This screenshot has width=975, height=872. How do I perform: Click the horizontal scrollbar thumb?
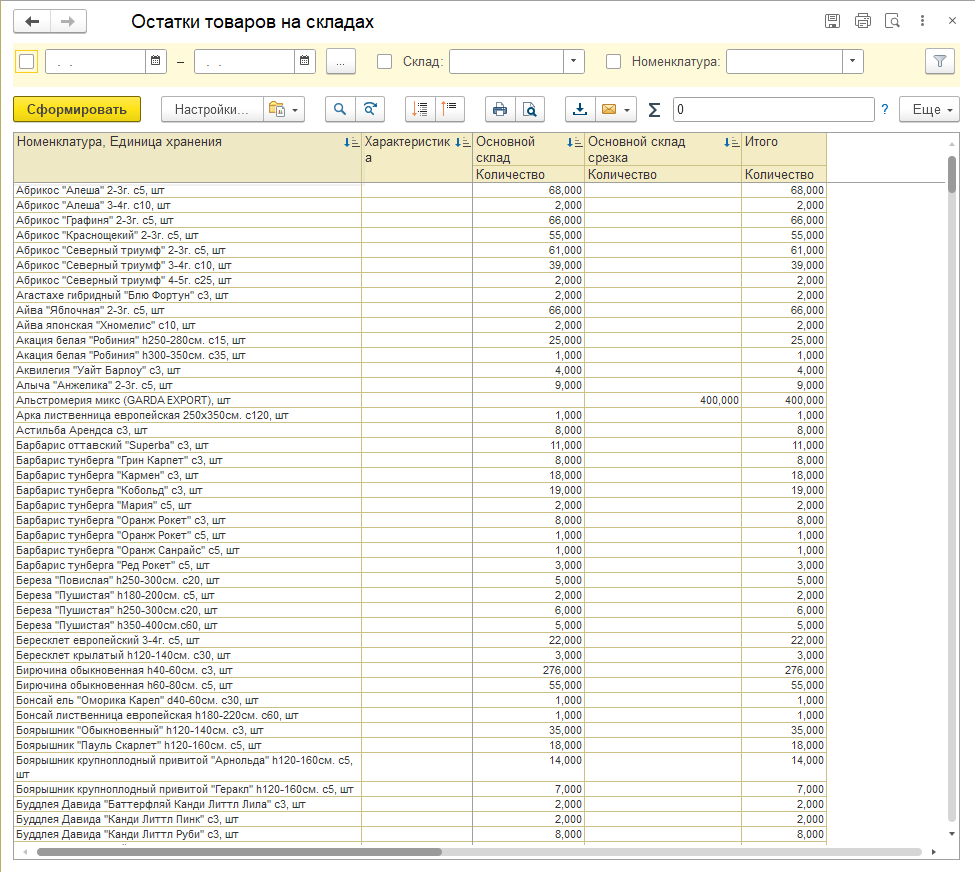coord(239,851)
